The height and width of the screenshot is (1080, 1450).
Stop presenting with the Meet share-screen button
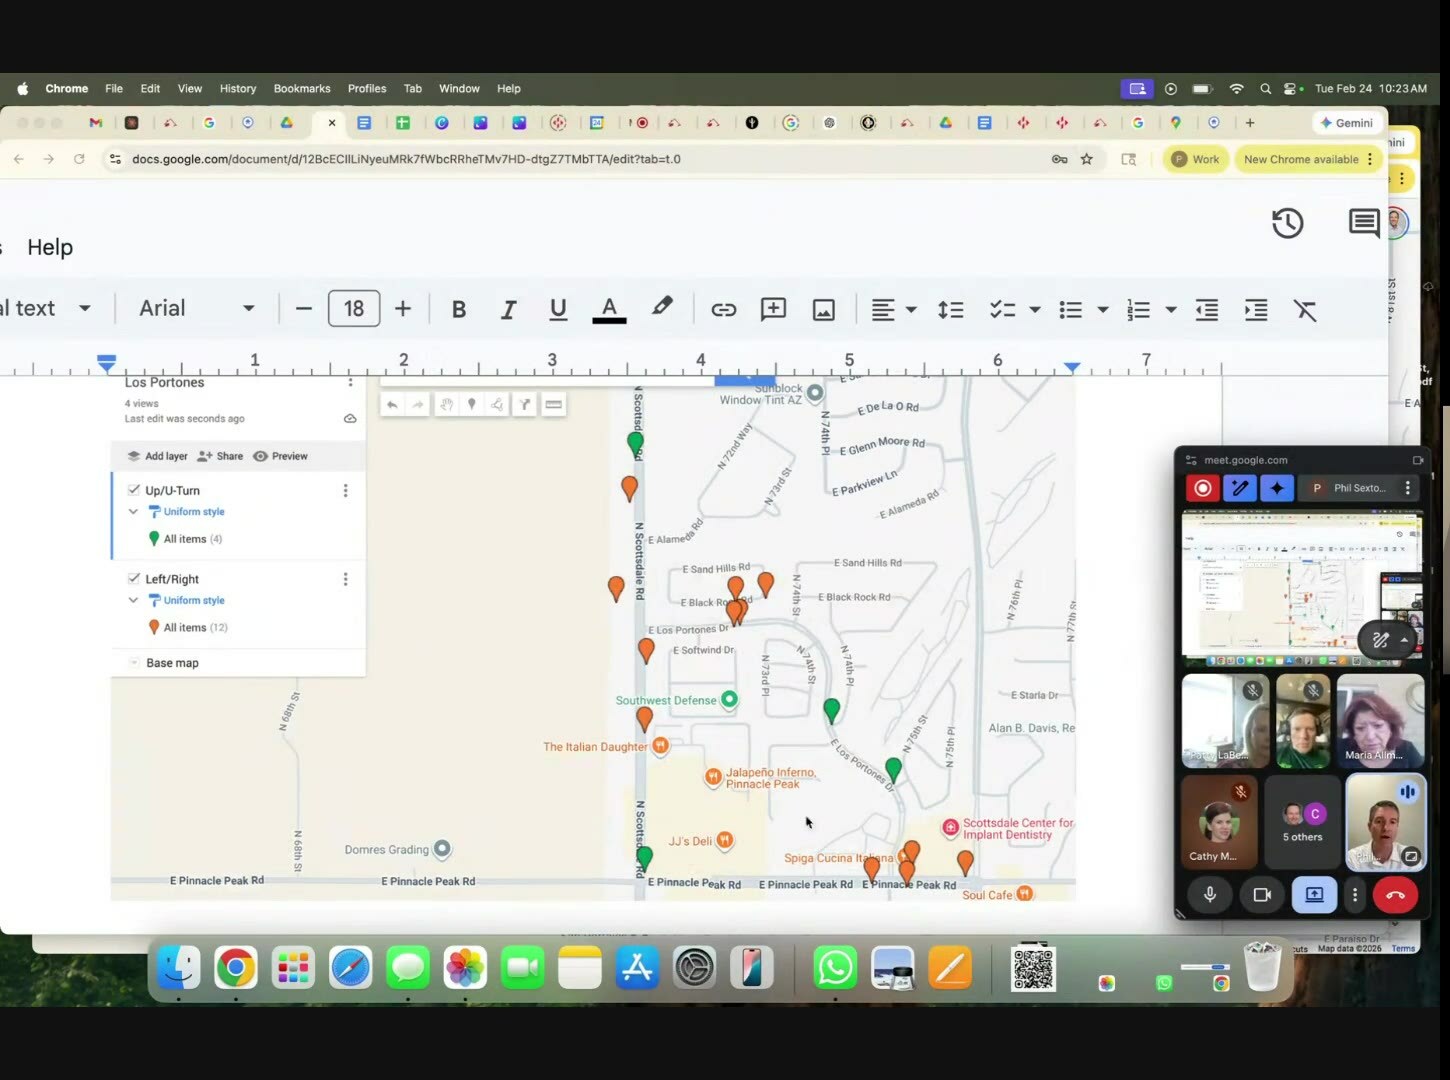coord(1314,895)
